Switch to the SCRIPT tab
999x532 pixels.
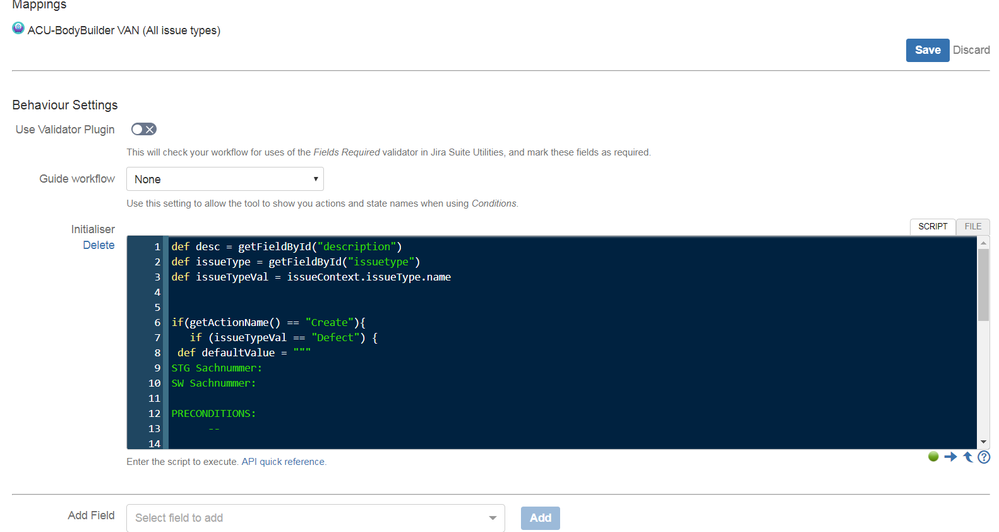933,226
